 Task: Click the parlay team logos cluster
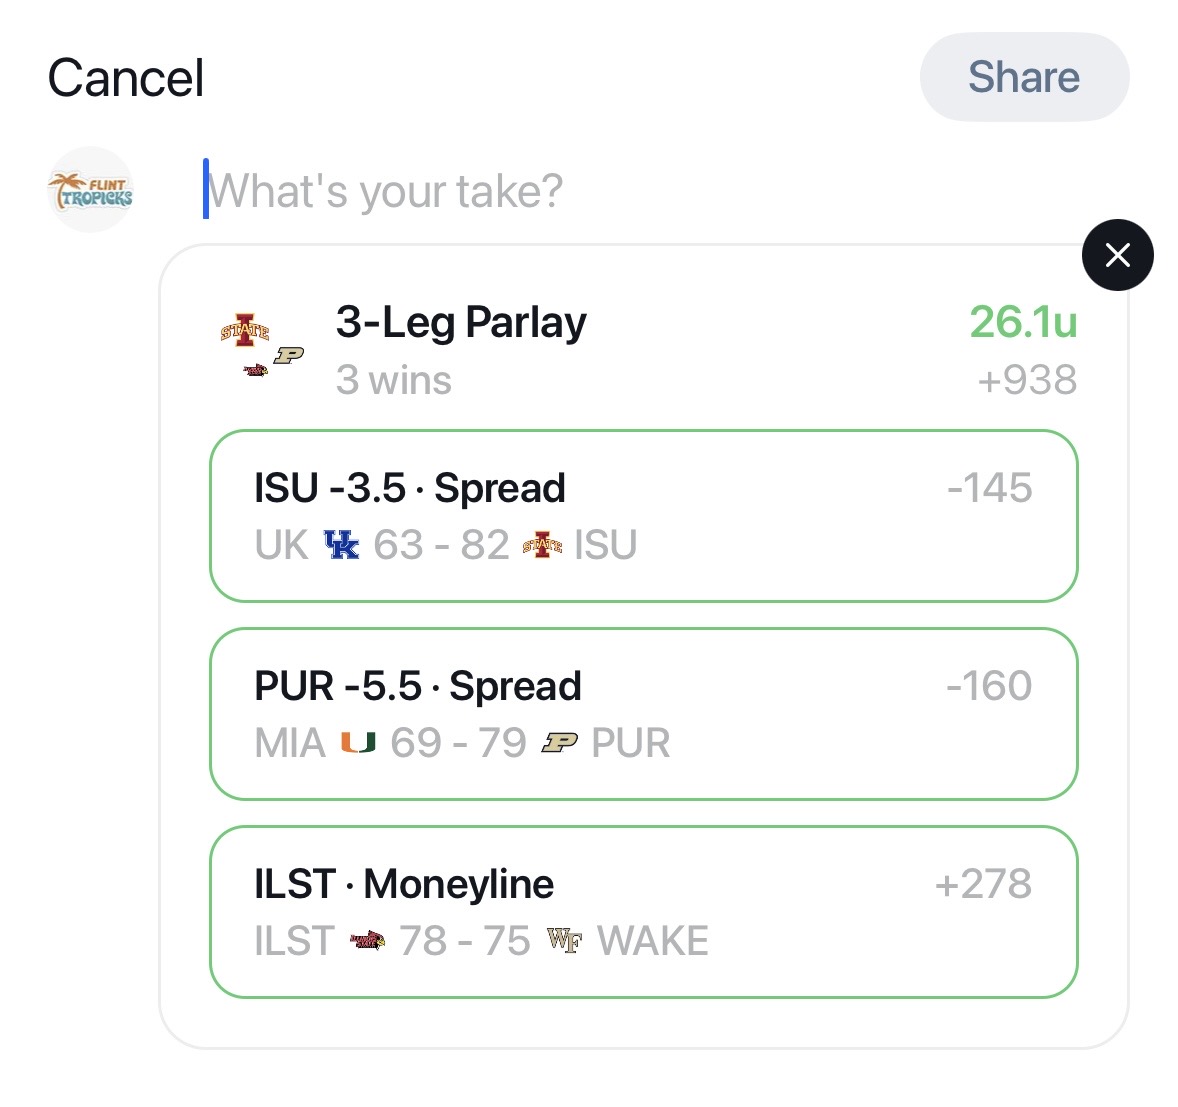(261, 346)
